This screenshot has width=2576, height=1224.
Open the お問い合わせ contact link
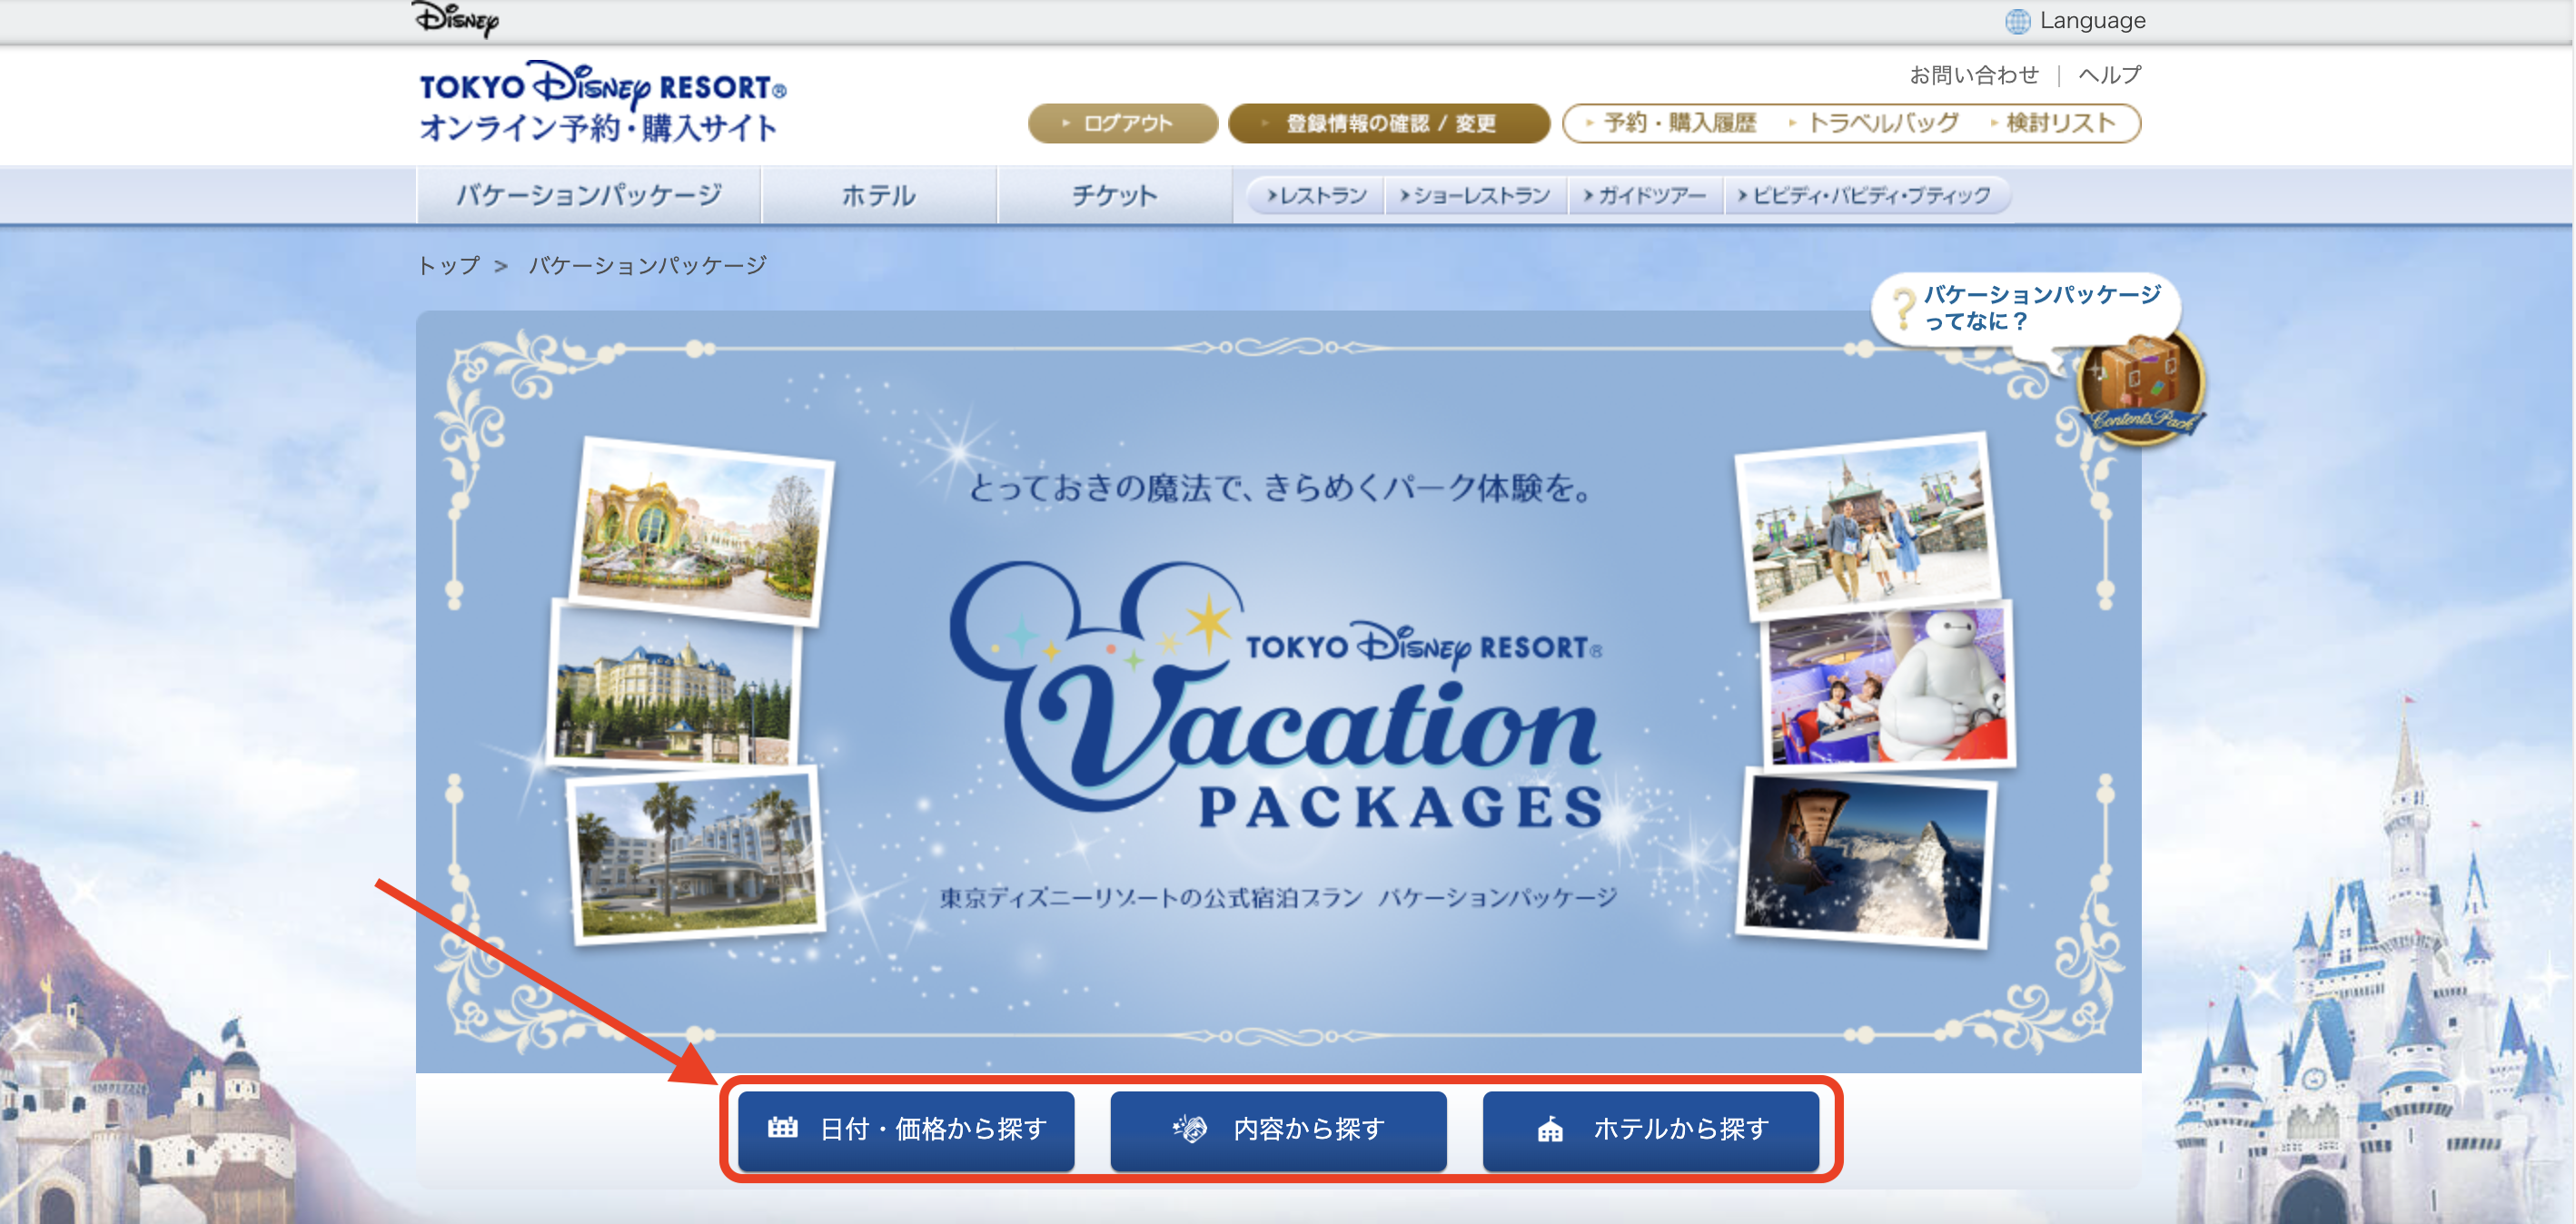coord(1973,75)
